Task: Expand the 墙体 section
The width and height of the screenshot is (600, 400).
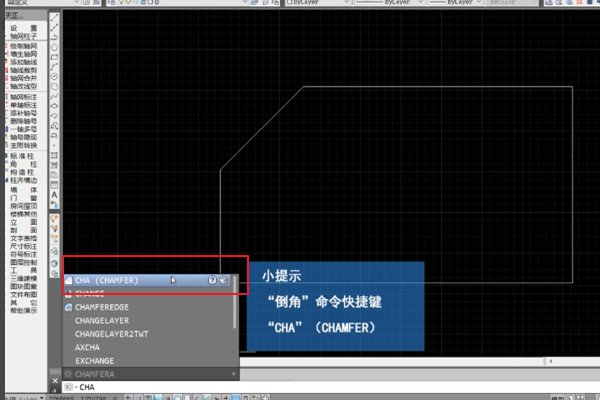Action: coord(24,190)
